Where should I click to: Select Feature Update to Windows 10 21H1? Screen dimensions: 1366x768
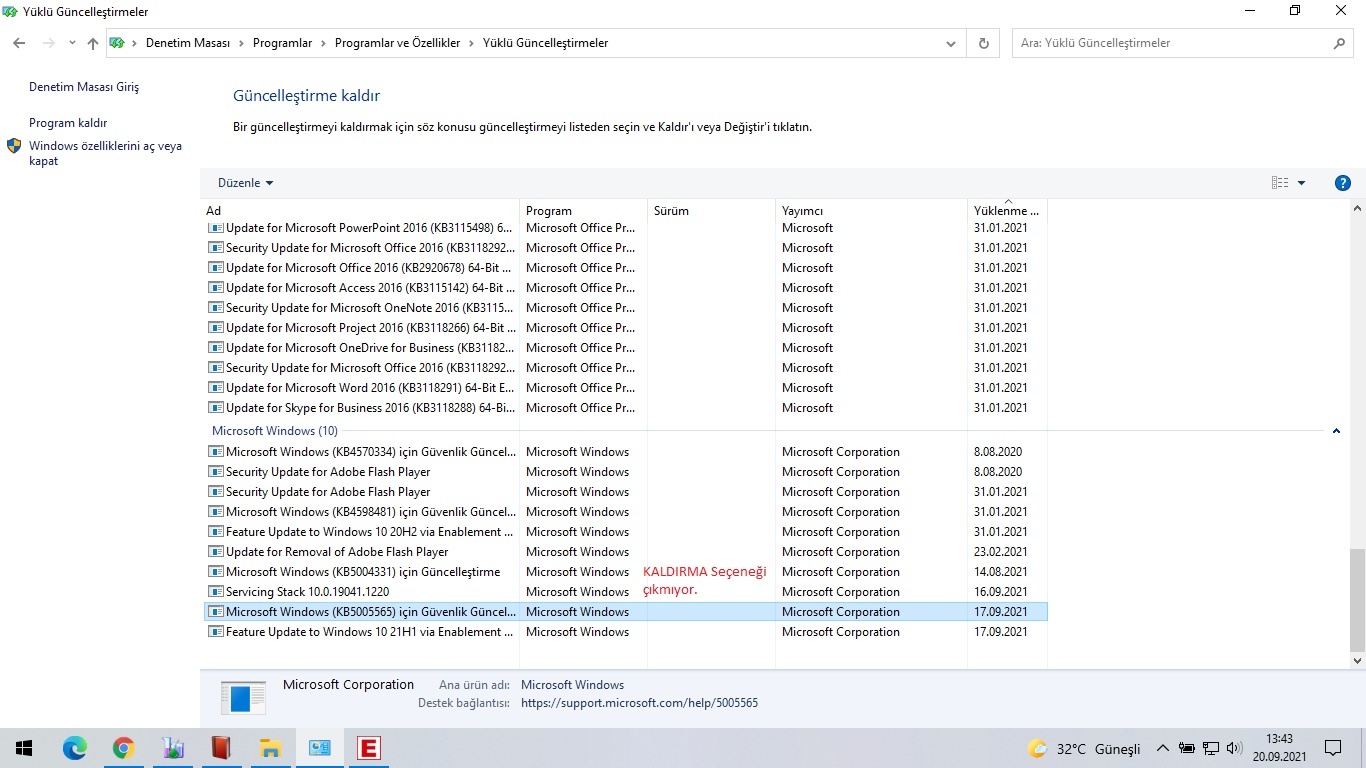[x=626, y=632]
